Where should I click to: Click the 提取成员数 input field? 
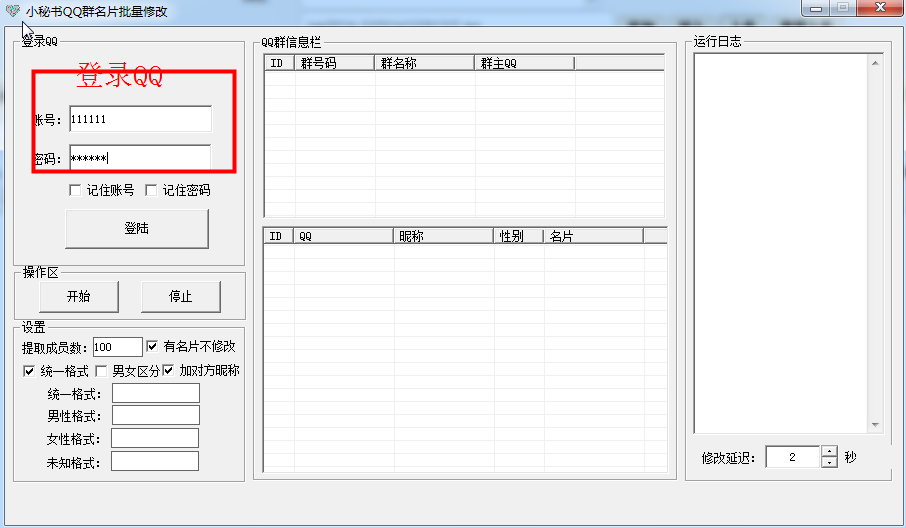click(x=117, y=347)
